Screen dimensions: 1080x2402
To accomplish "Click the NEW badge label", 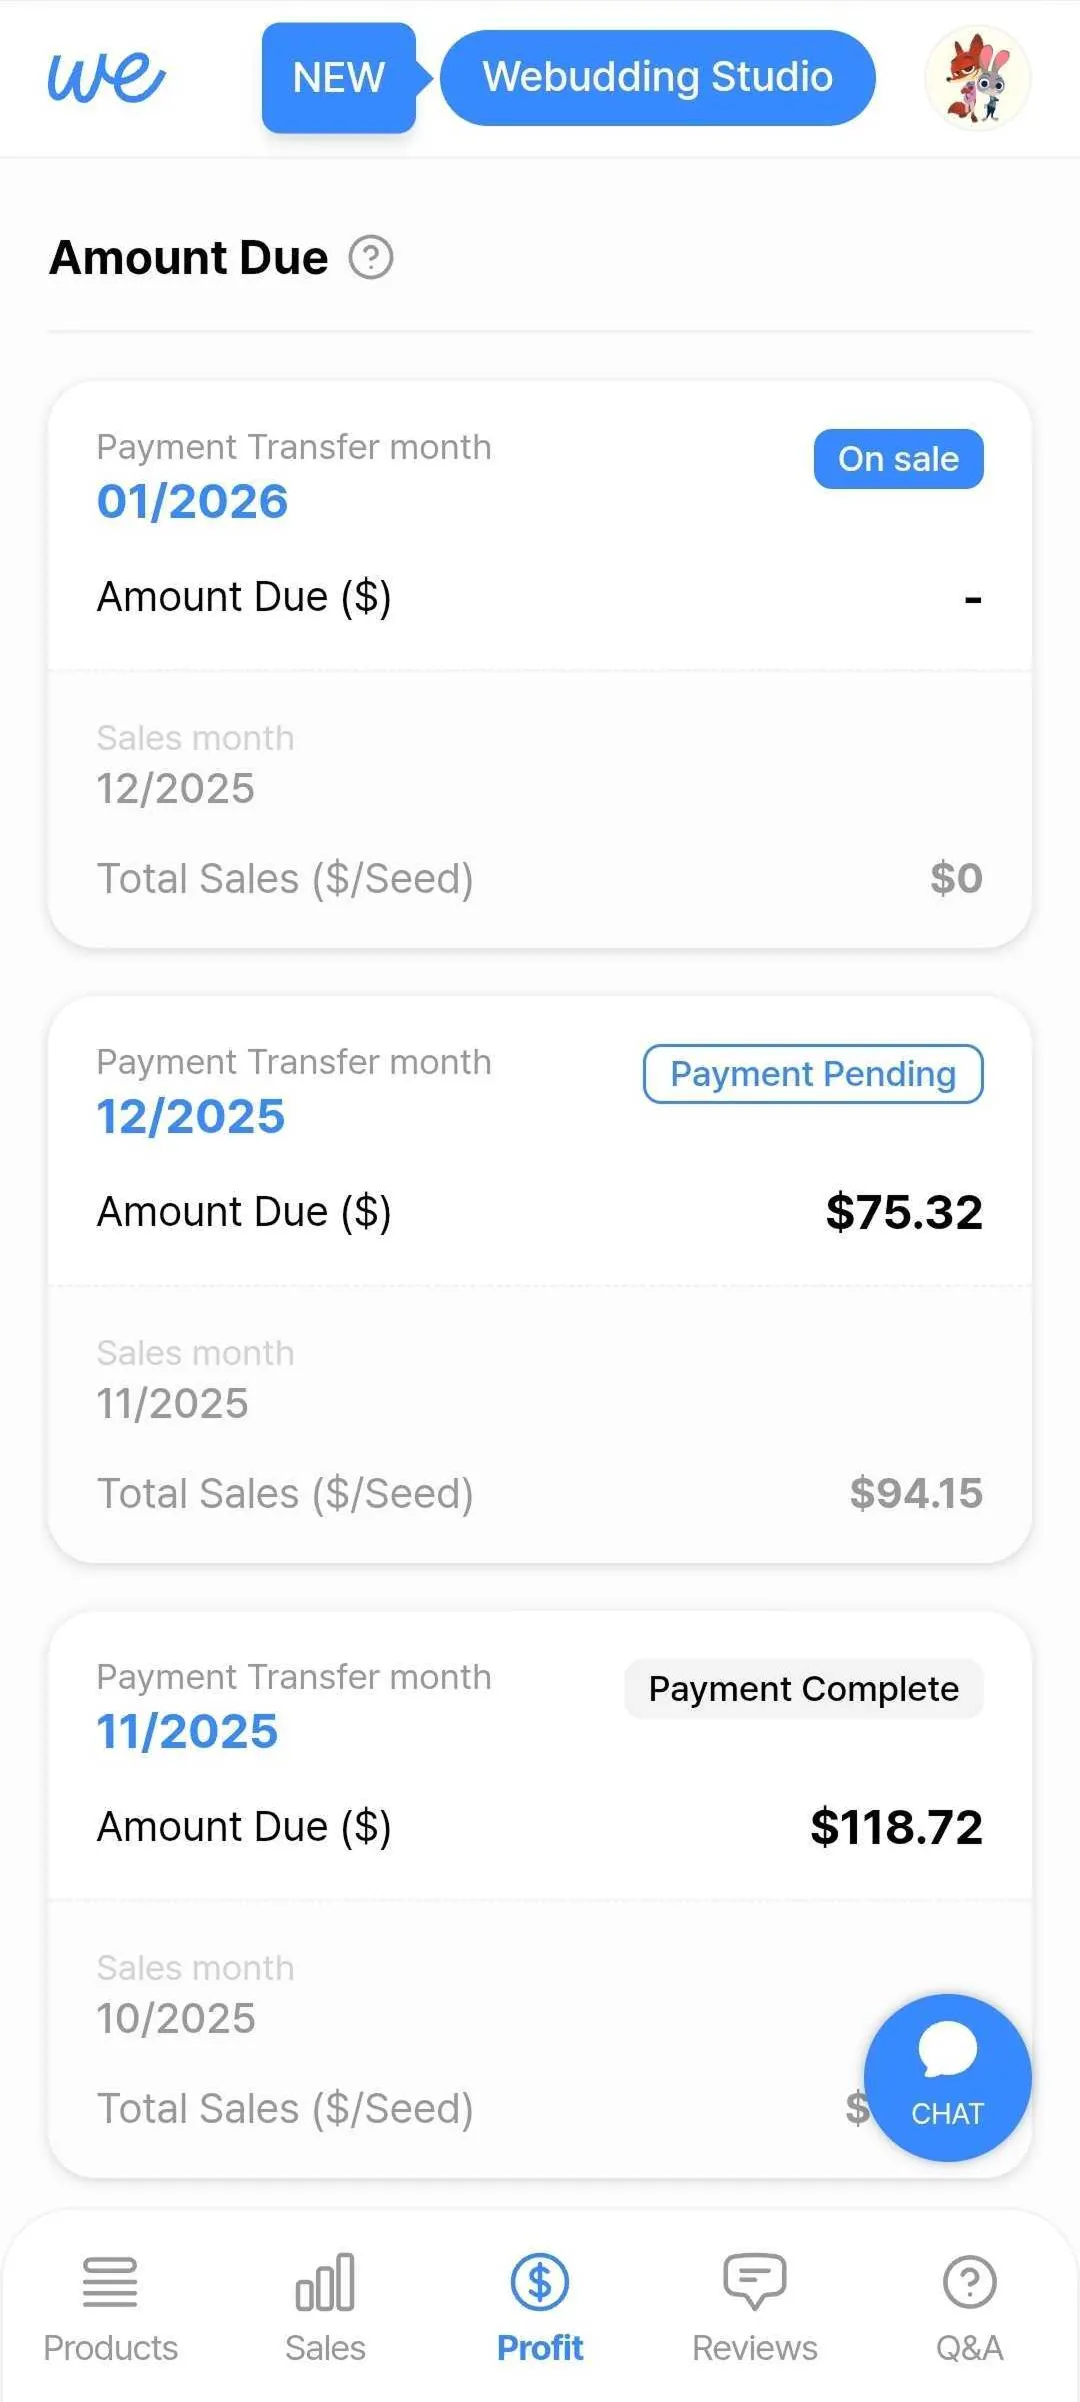I will coord(338,78).
